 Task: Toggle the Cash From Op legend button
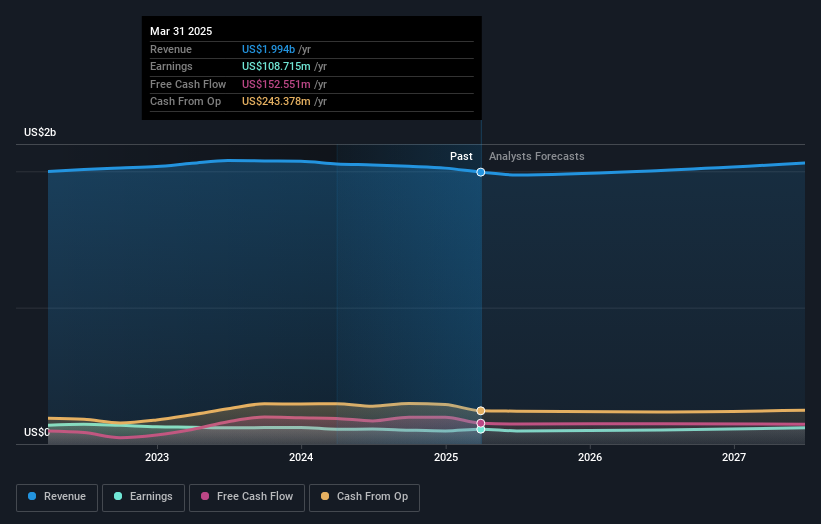364,497
